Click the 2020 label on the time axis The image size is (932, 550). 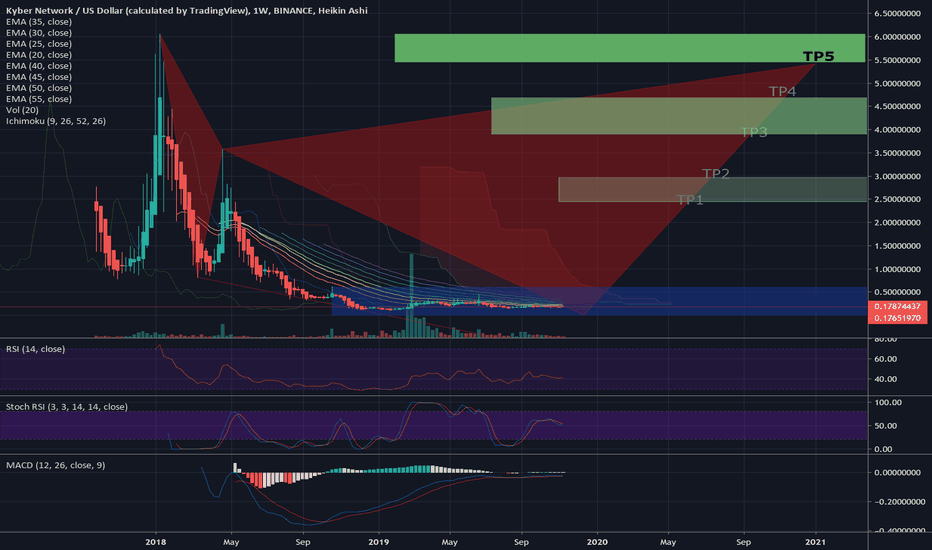click(597, 542)
